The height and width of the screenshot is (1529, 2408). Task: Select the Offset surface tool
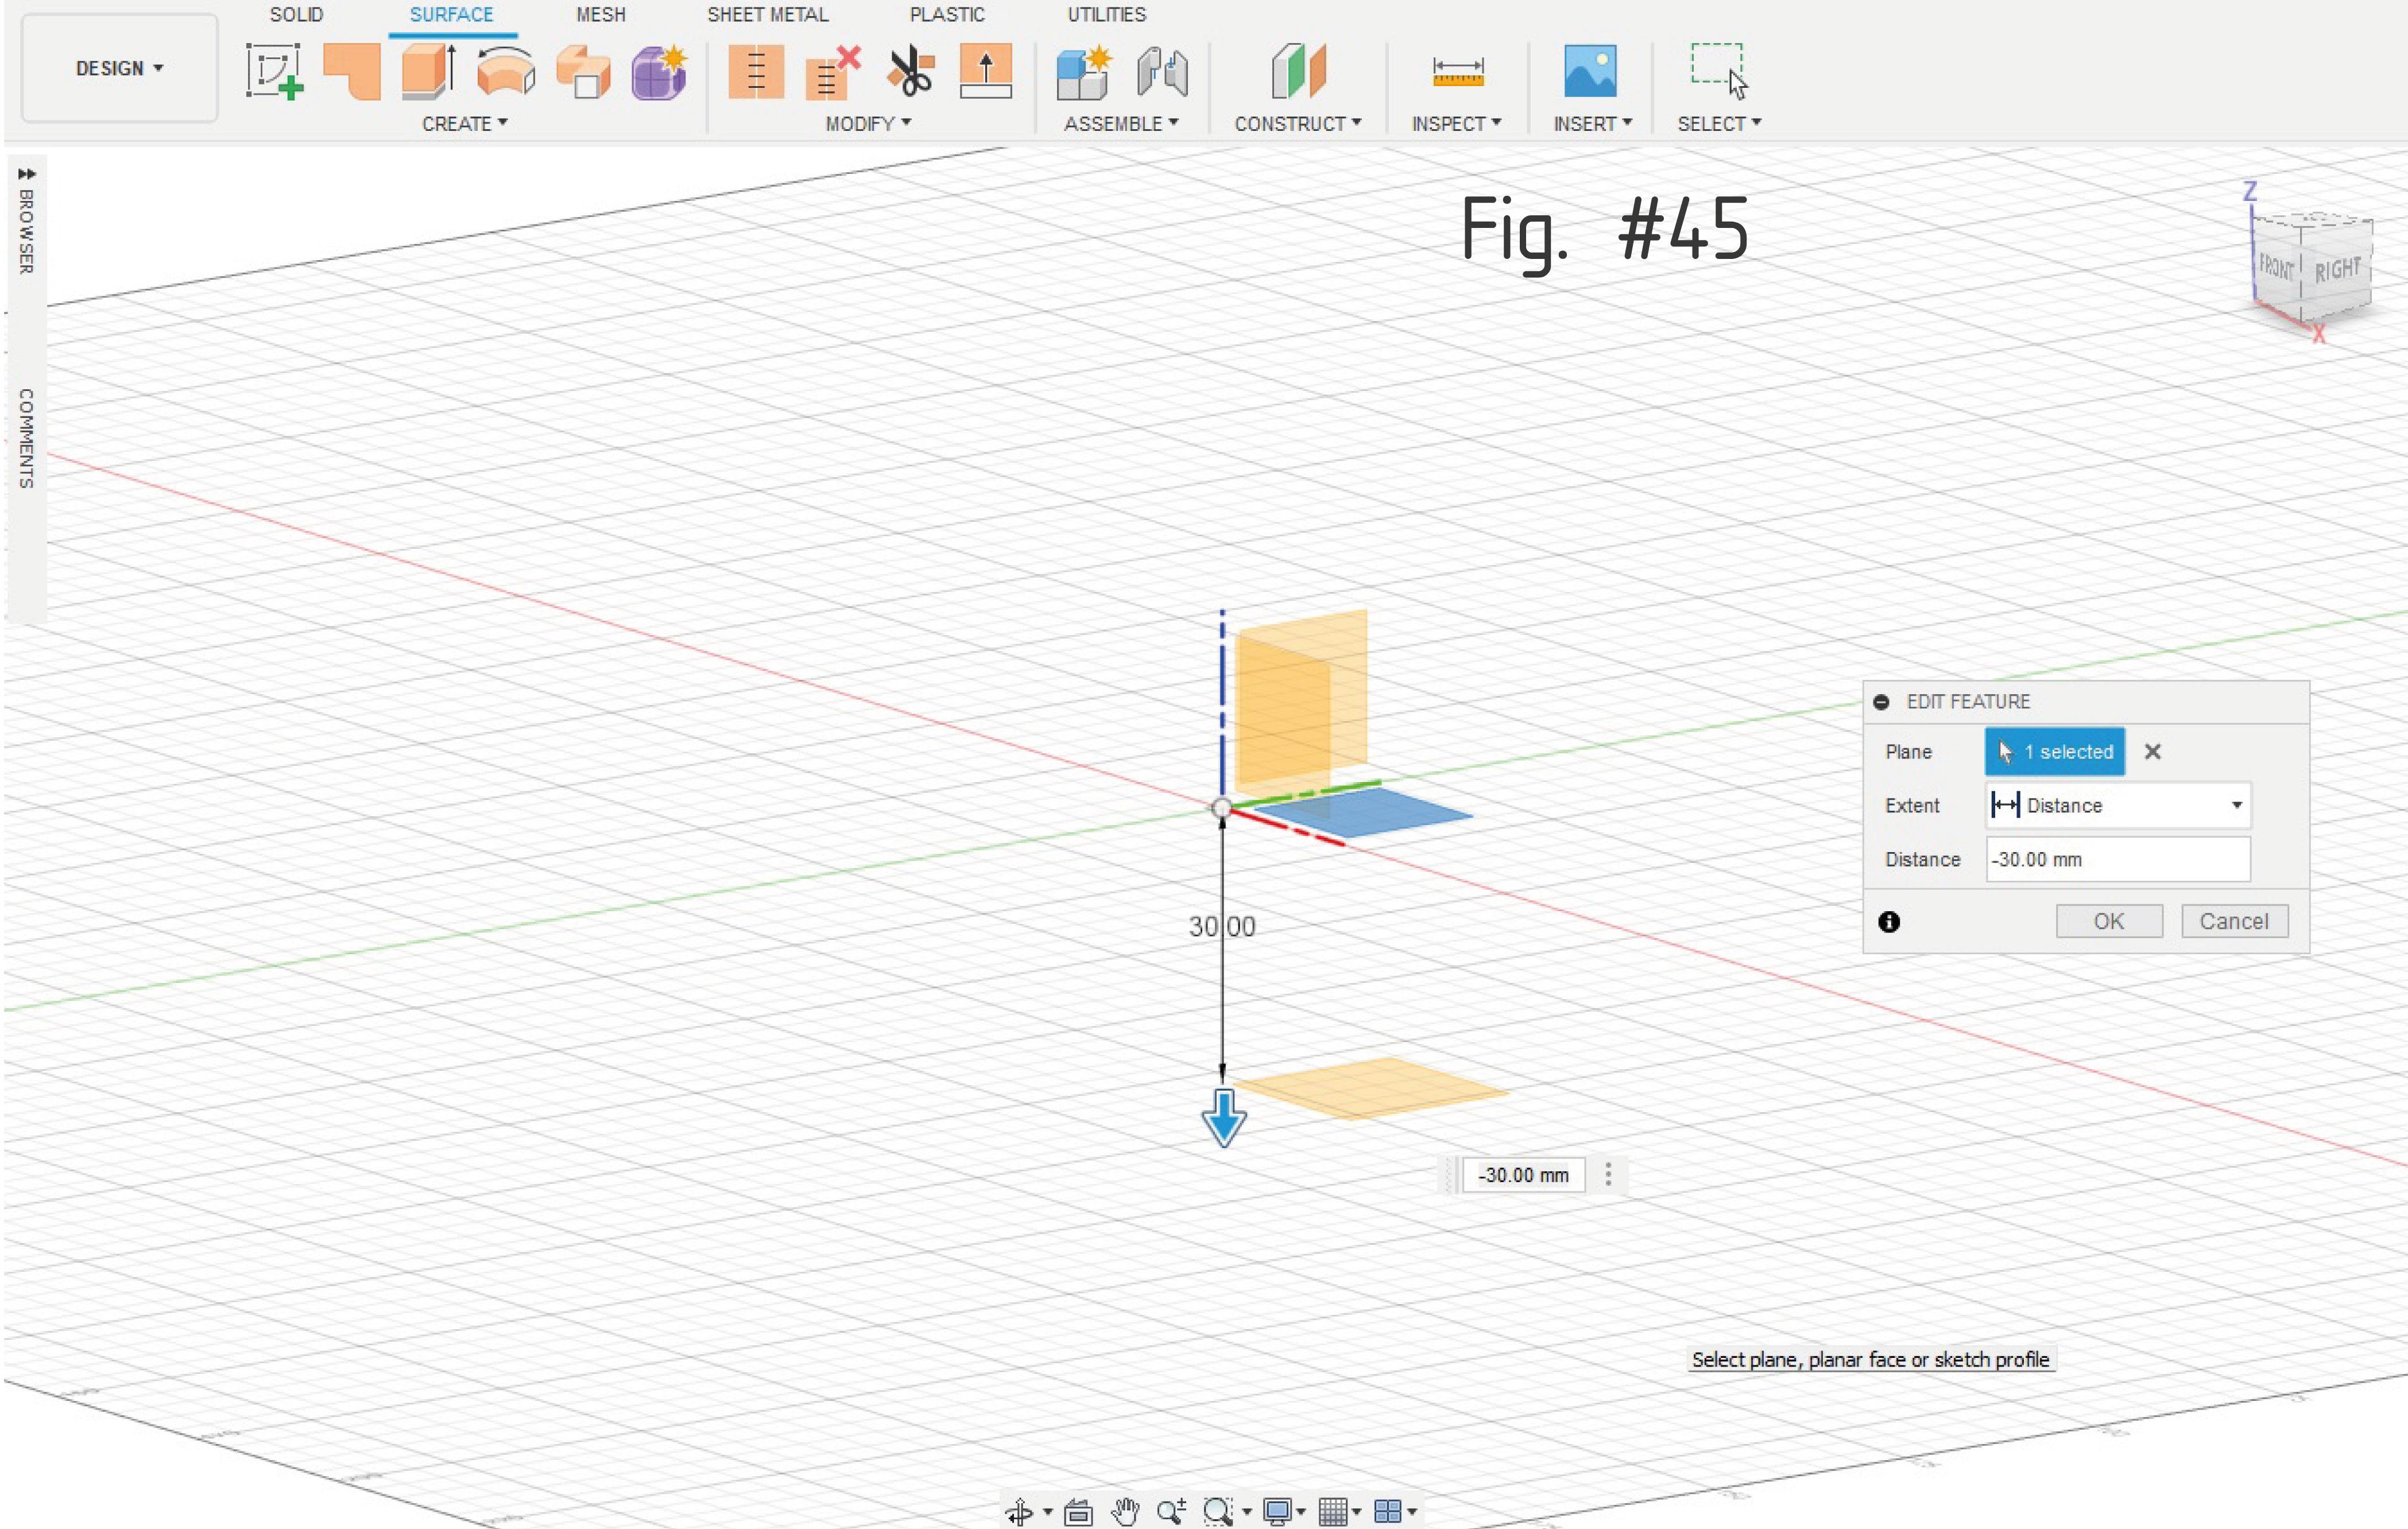pyautogui.click(x=756, y=71)
